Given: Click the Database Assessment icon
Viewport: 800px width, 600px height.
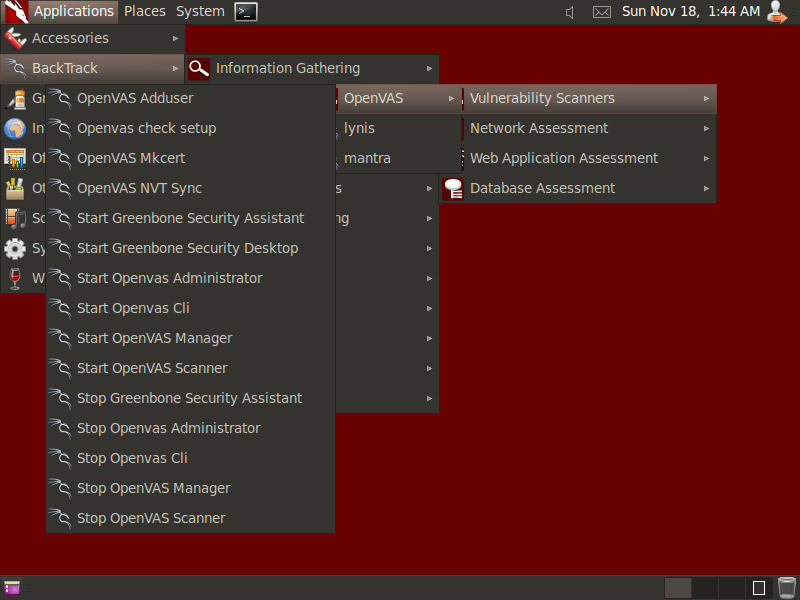Looking at the screenshot, I should (x=453, y=188).
